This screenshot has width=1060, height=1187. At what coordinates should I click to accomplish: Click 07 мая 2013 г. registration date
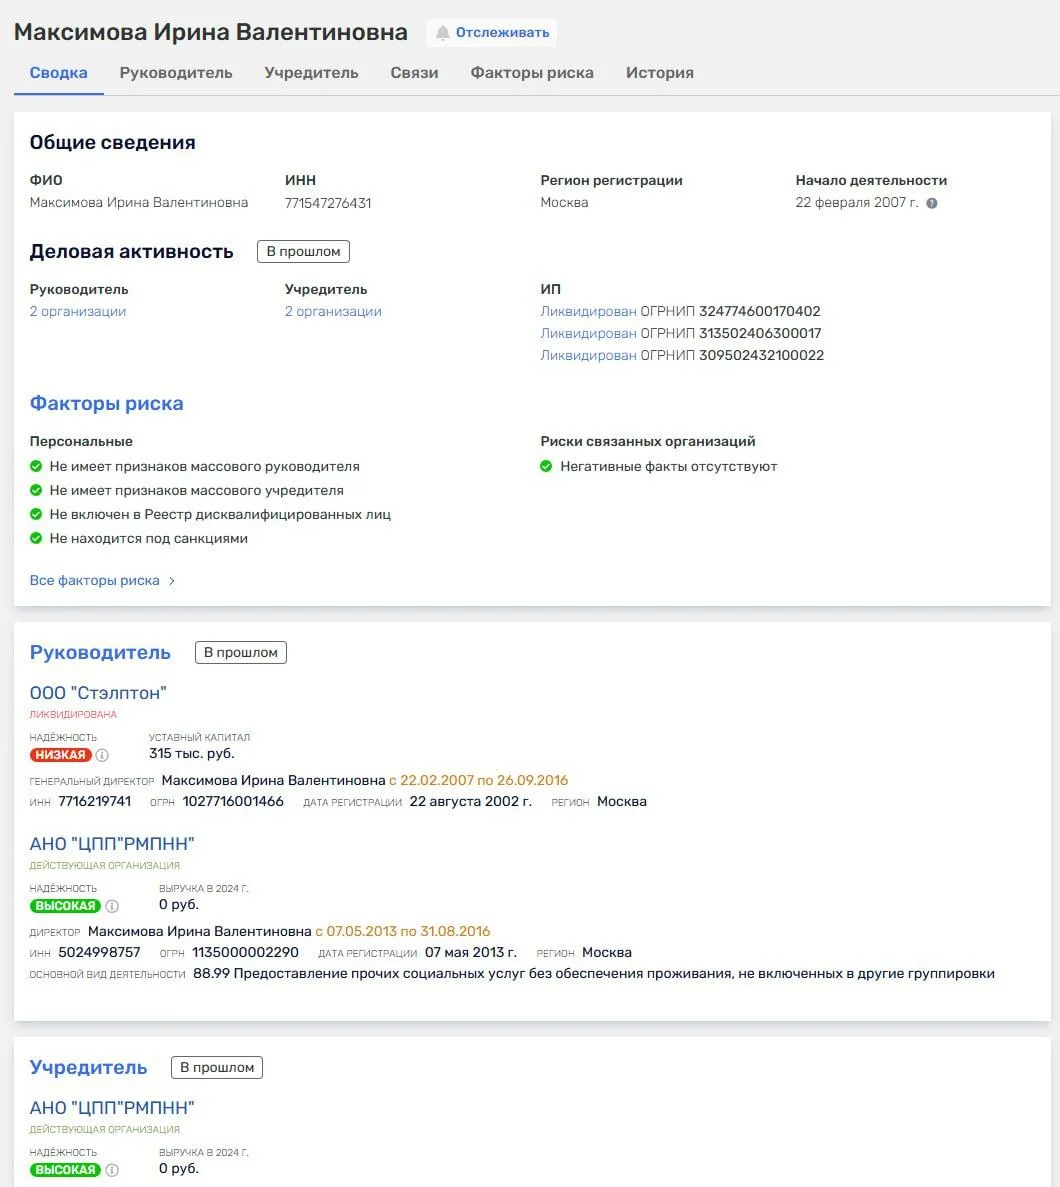coord(470,953)
